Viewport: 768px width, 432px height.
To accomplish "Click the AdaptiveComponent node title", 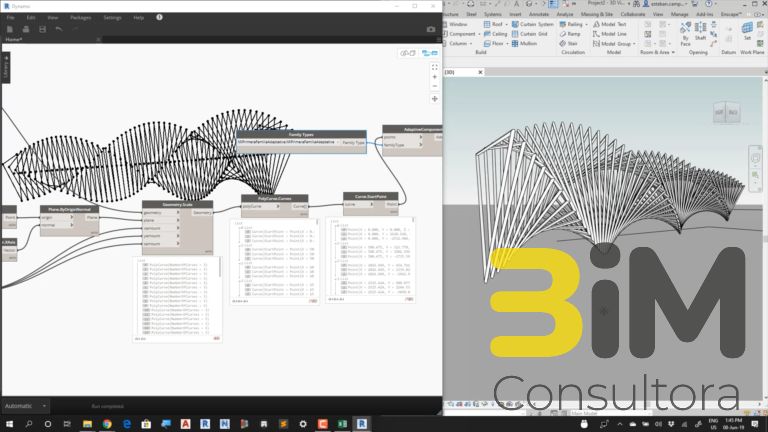I will [x=422, y=129].
